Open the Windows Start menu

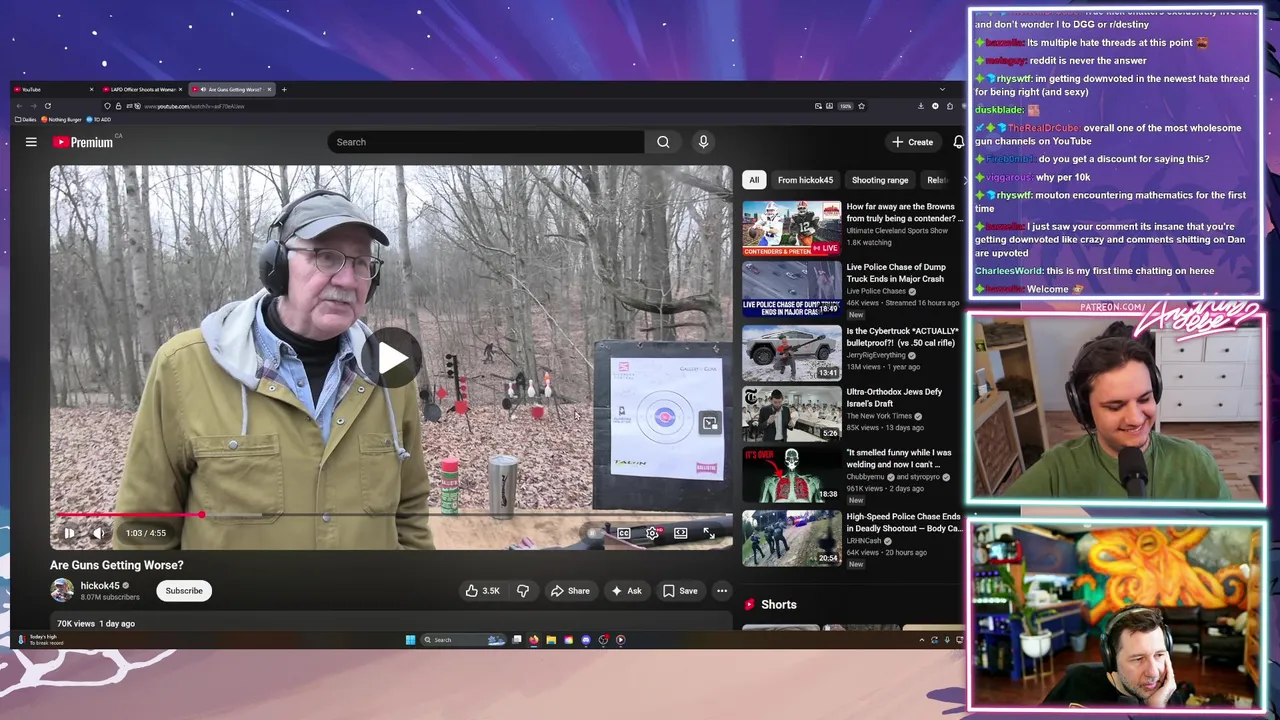click(x=410, y=640)
